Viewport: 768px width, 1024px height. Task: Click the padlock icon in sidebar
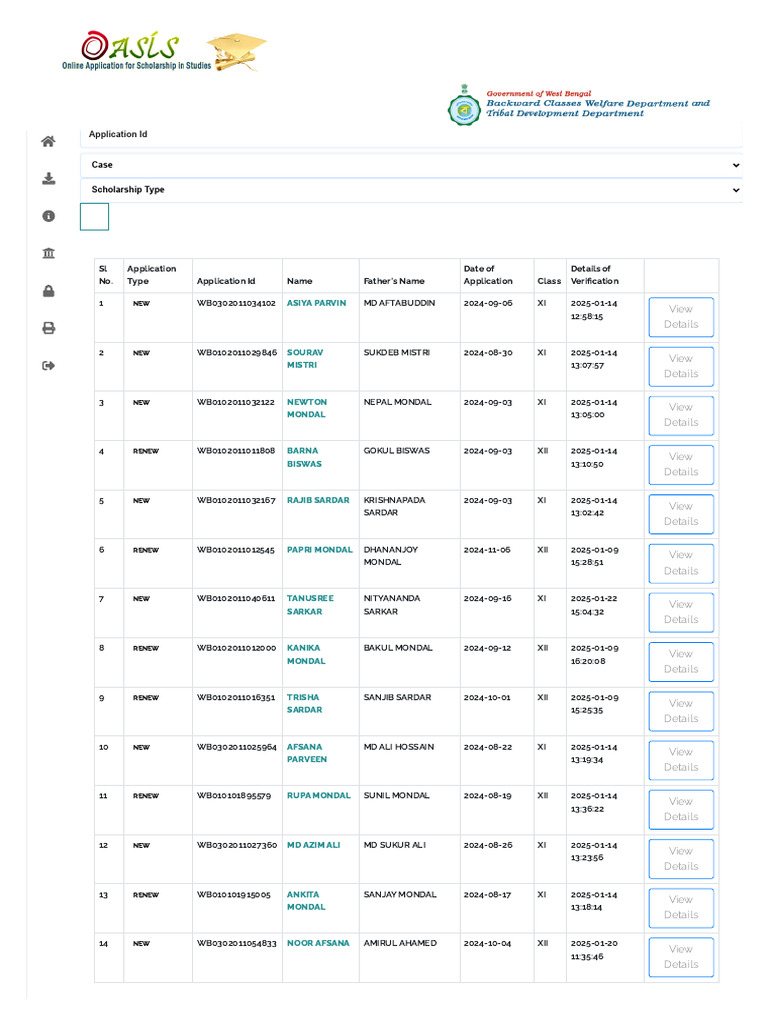[x=48, y=291]
